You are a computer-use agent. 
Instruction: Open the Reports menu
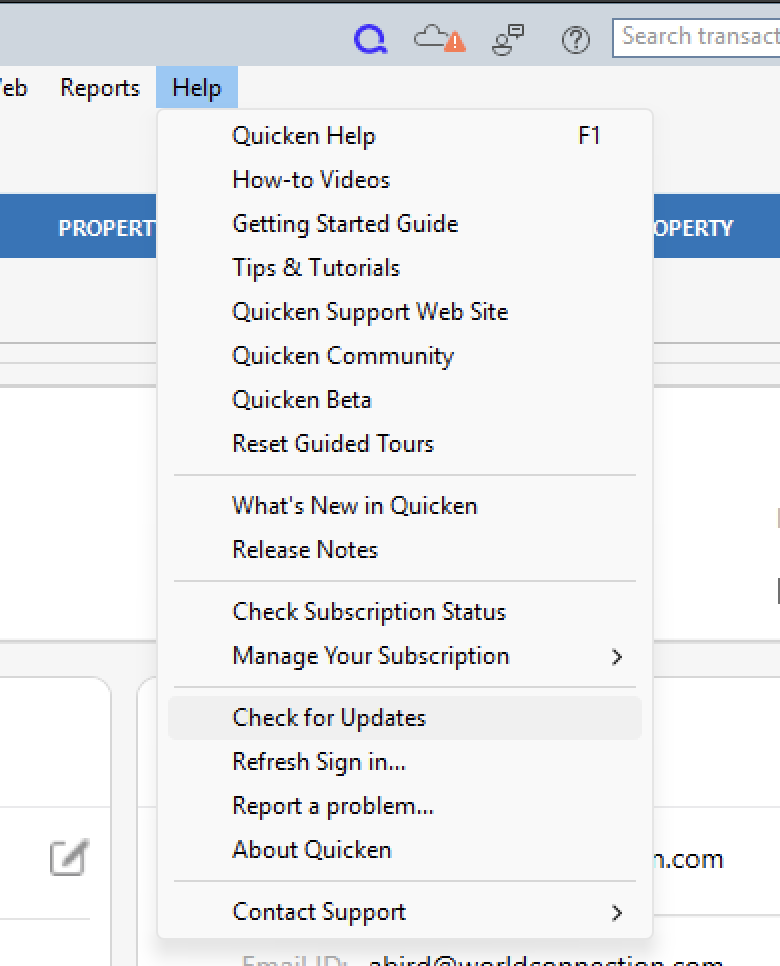(x=100, y=88)
